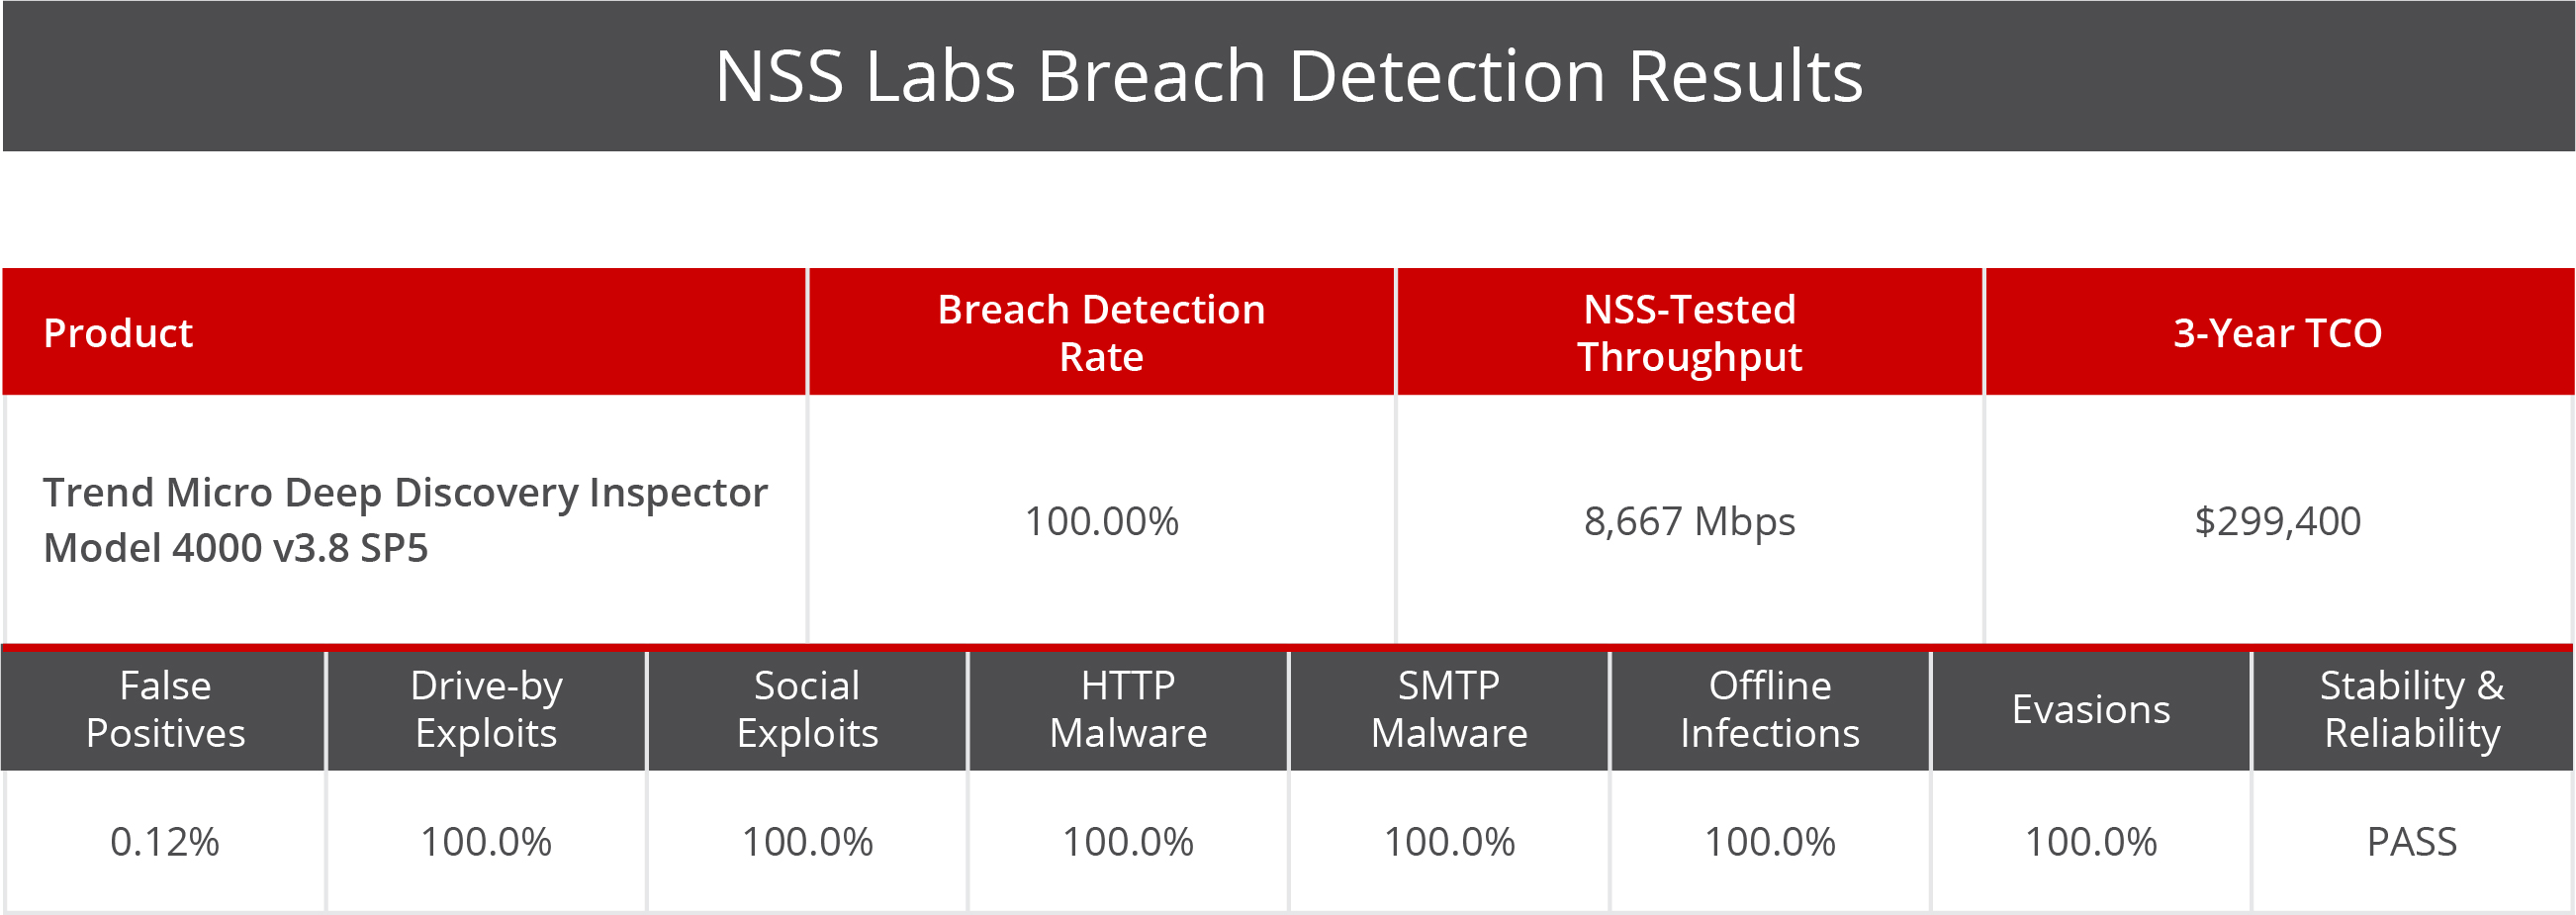Select the Product column header
The height and width of the screenshot is (915, 2576).
pos(118,333)
